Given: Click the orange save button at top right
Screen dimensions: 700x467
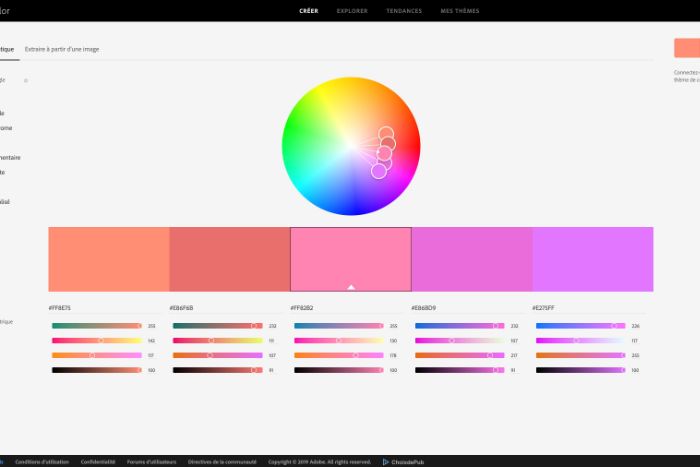Looking at the screenshot, I should point(686,49).
